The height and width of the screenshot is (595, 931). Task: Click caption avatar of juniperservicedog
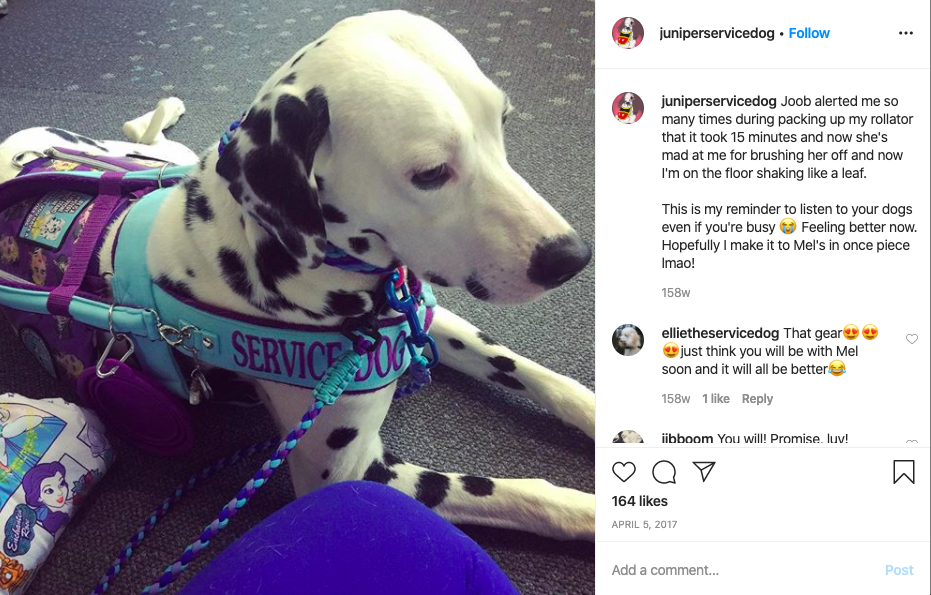point(628,107)
